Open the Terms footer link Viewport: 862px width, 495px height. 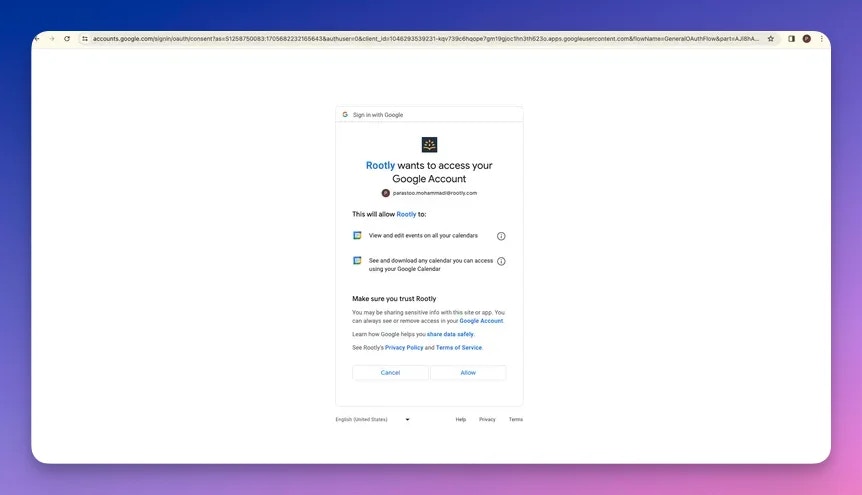[516, 420]
